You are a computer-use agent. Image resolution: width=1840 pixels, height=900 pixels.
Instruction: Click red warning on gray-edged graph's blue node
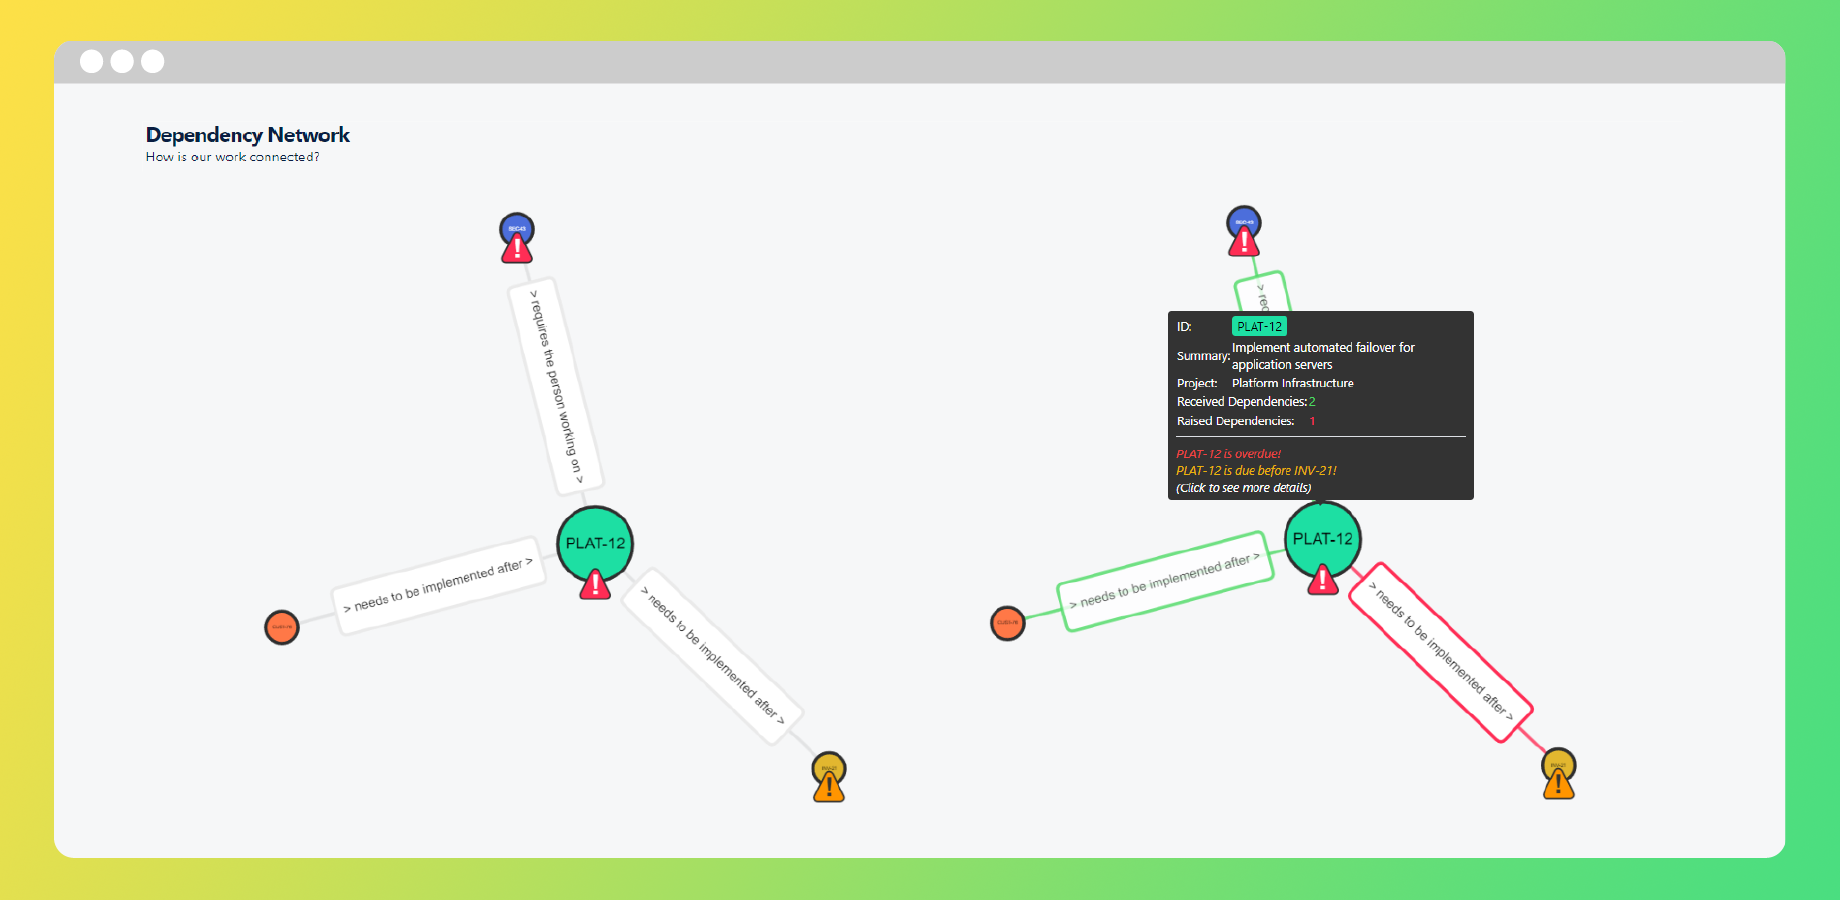coord(517,249)
